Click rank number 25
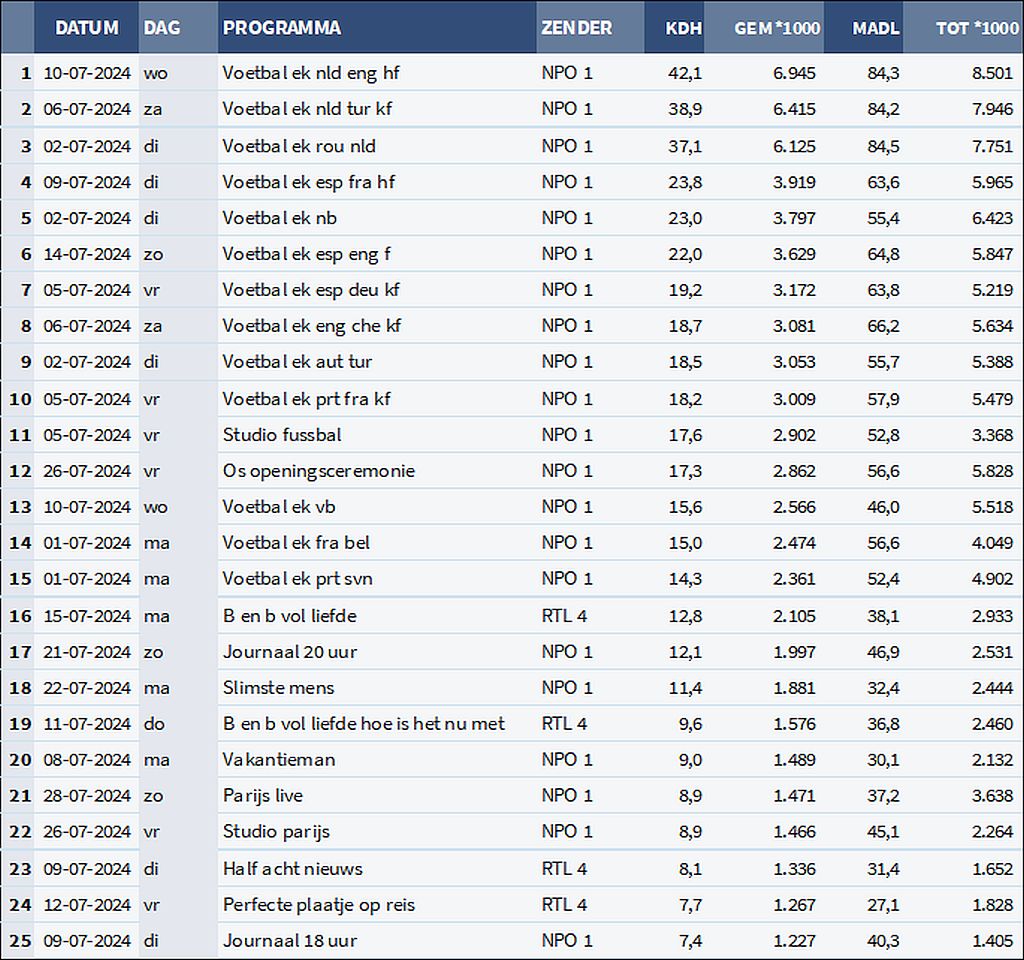This screenshot has width=1024, height=960. pos(20,940)
